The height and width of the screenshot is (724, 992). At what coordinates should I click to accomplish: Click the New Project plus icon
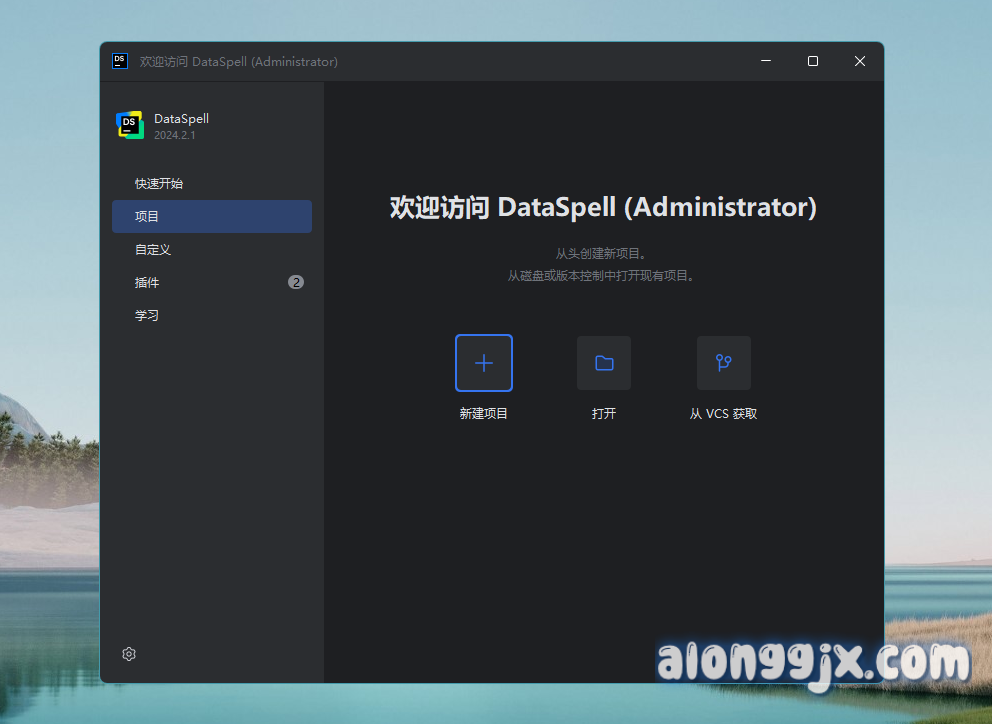point(484,363)
